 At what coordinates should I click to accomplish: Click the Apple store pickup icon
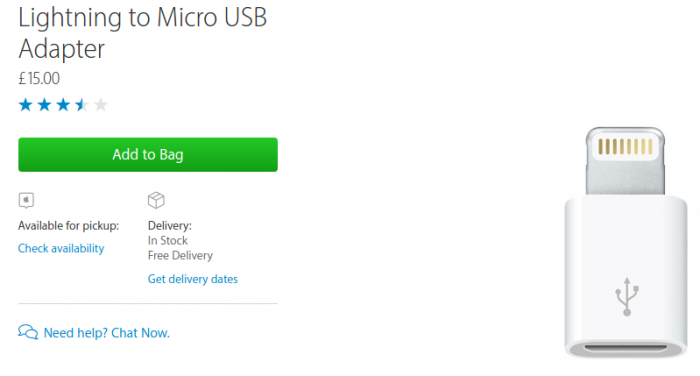pyautogui.click(x=26, y=200)
